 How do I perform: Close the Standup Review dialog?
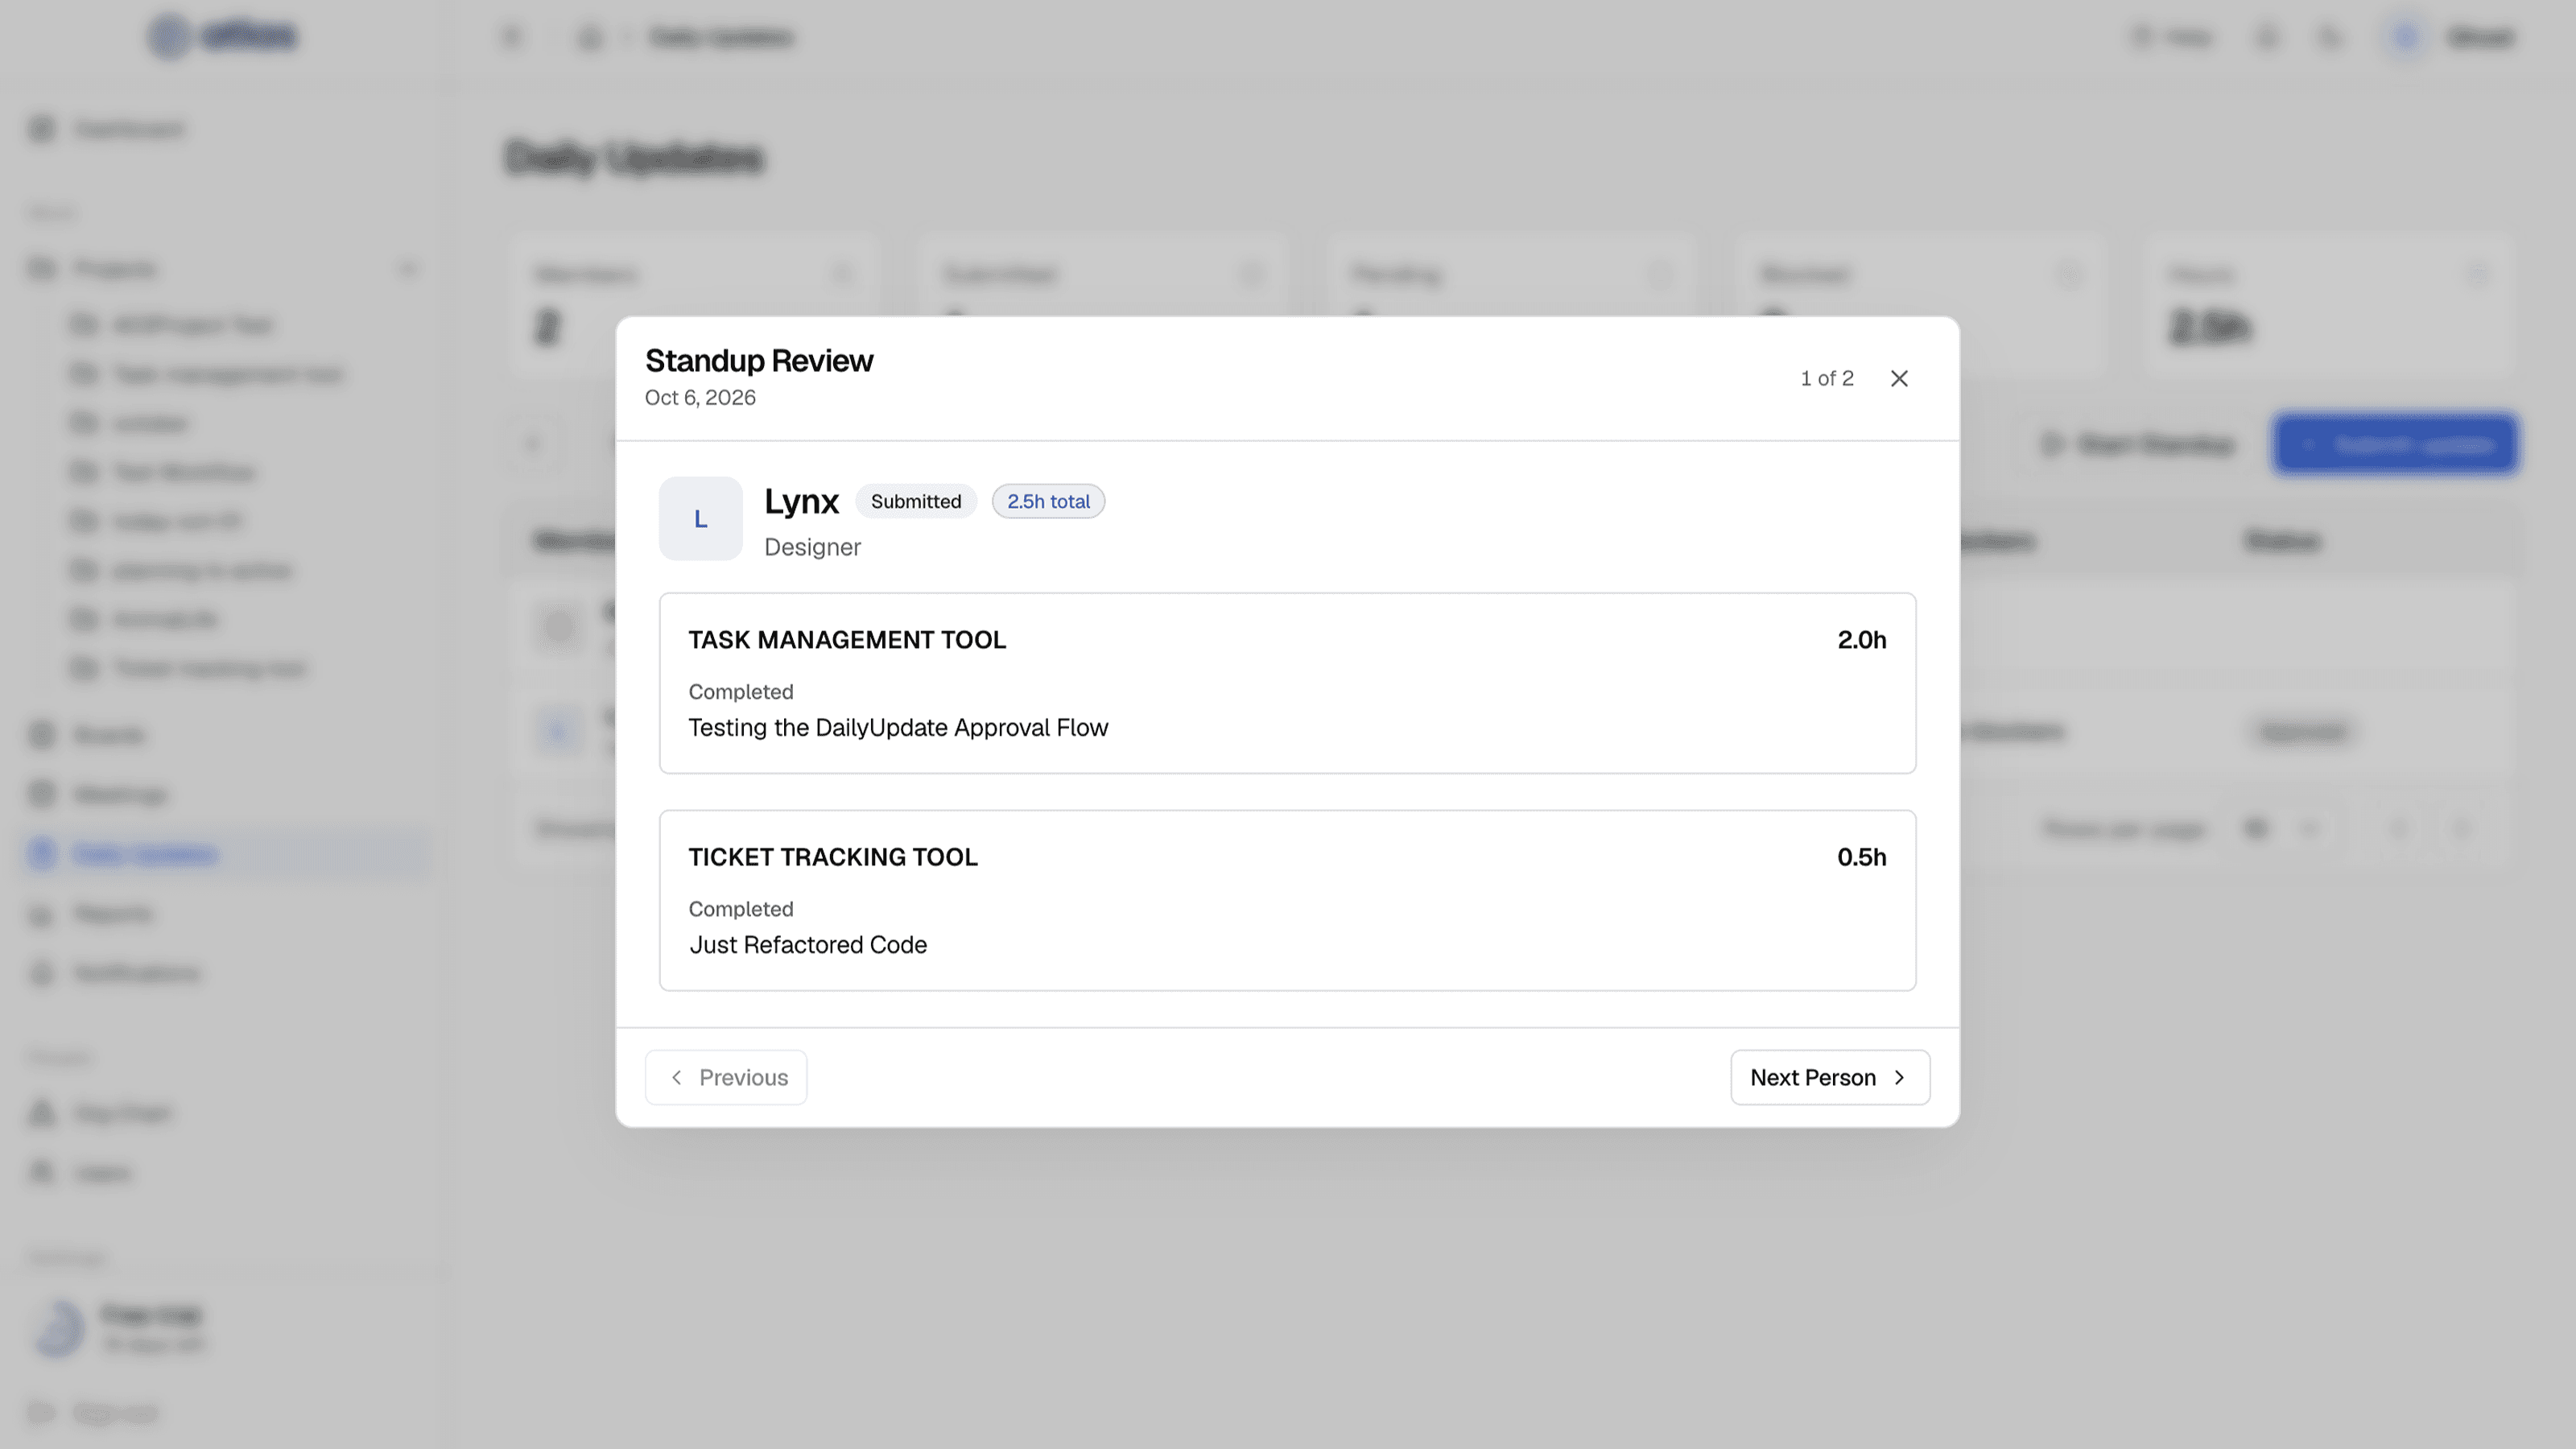tap(1899, 378)
